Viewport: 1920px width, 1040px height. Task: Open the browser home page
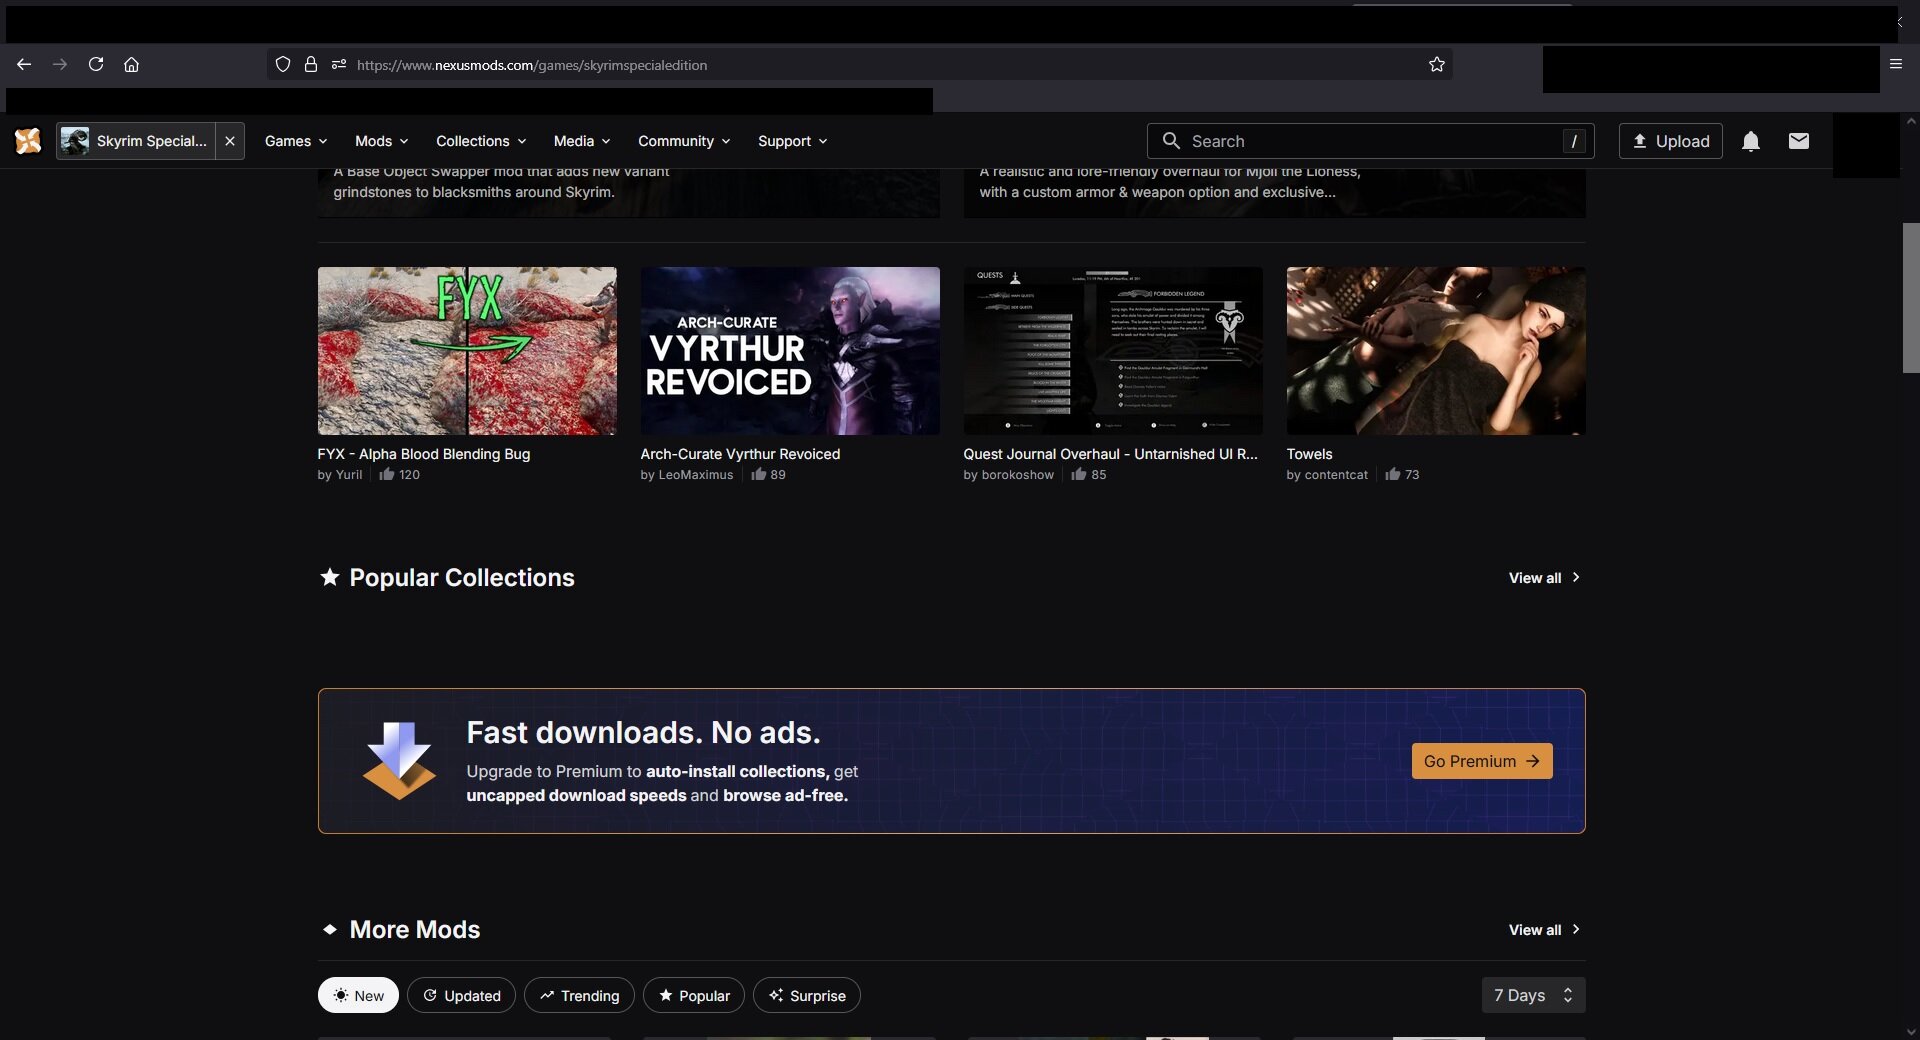[x=131, y=64]
